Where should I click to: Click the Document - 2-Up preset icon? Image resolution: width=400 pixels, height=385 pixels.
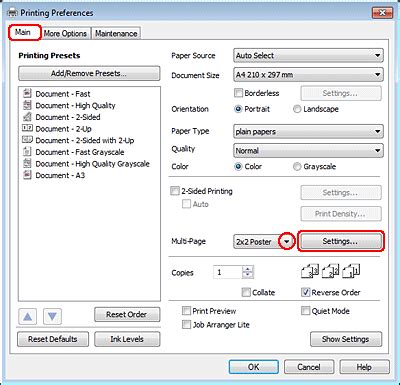coord(27,128)
